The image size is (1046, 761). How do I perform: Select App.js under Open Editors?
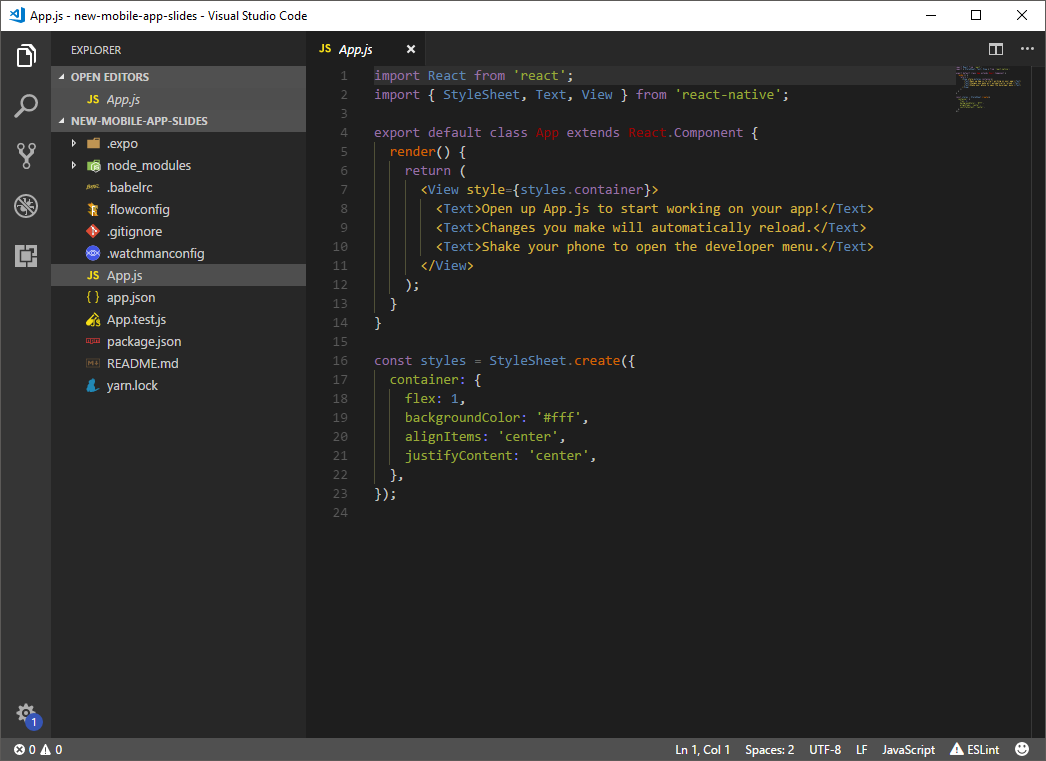pyautogui.click(x=179, y=99)
